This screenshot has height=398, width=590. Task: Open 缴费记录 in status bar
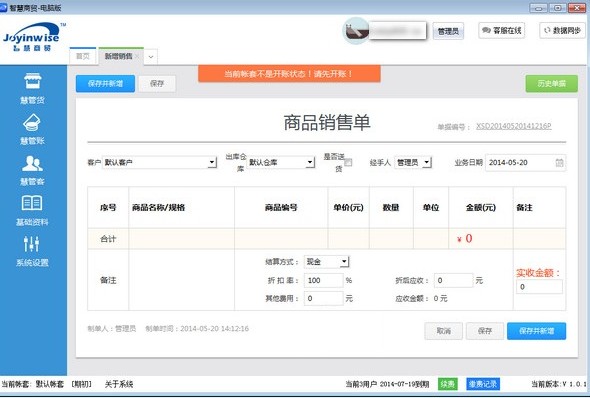point(483,384)
